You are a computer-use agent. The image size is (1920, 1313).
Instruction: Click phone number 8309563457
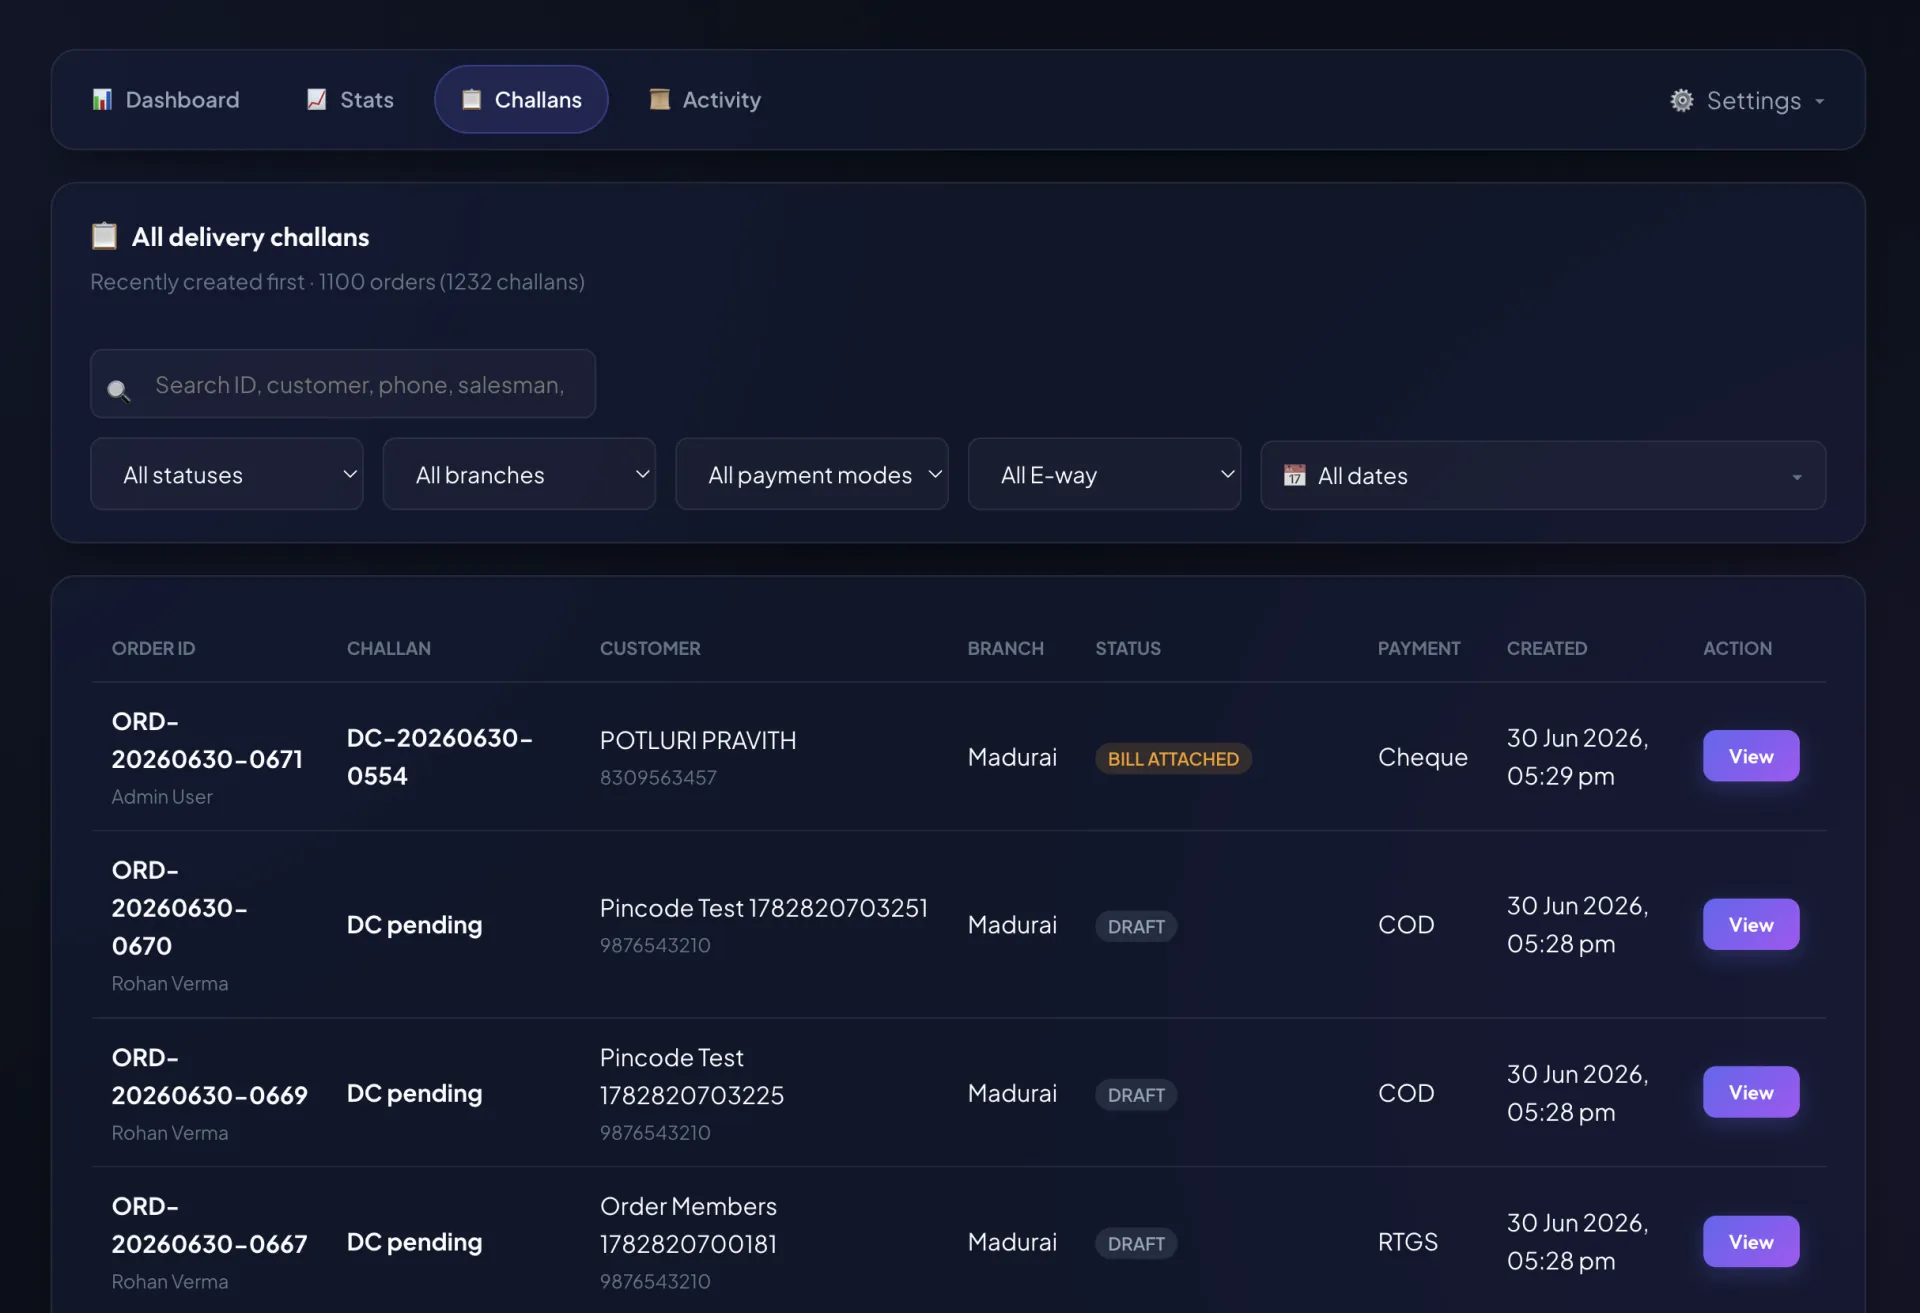pos(658,777)
